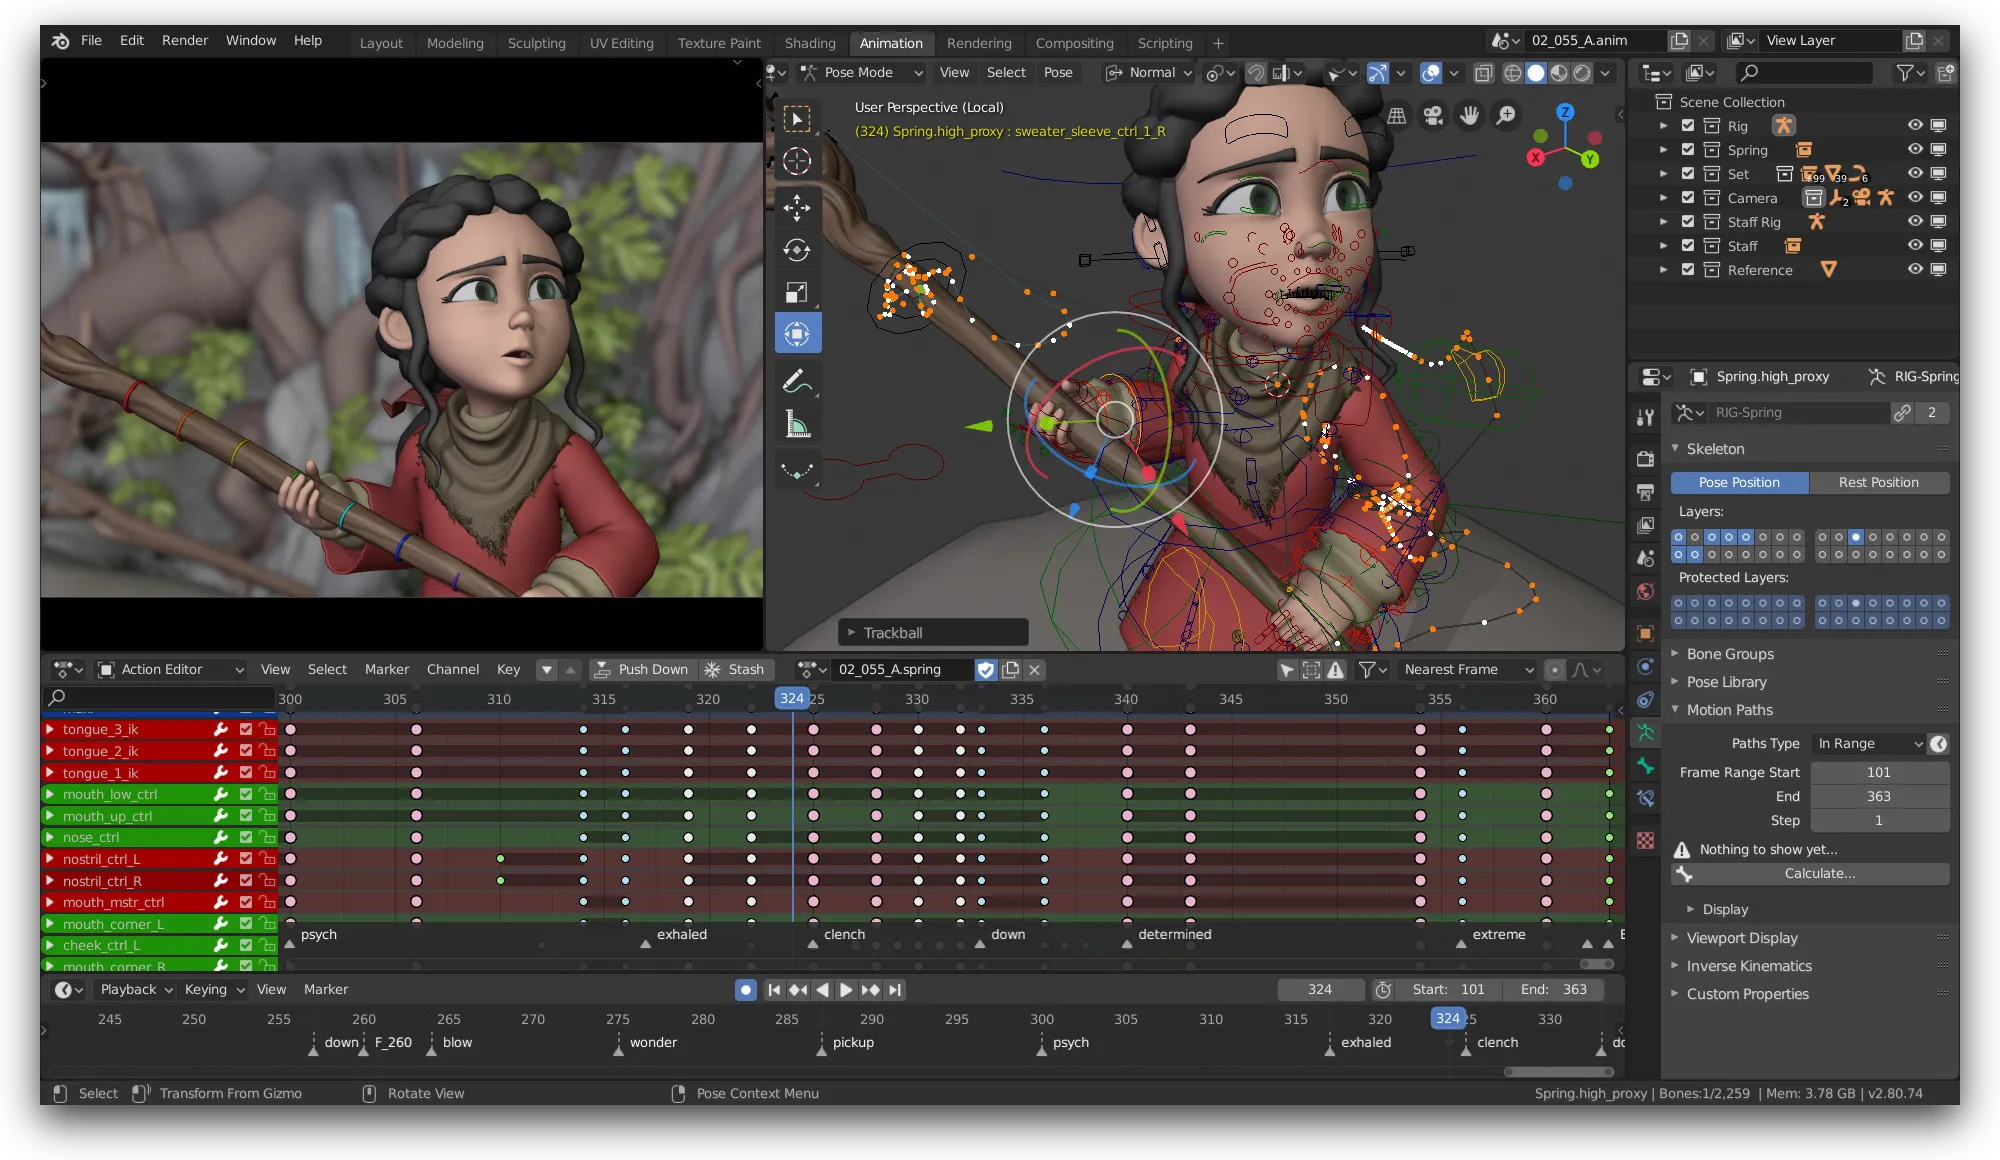The image size is (2000, 1160).
Task: Uncheck the Camera collection checkbox
Action: 1688,198
